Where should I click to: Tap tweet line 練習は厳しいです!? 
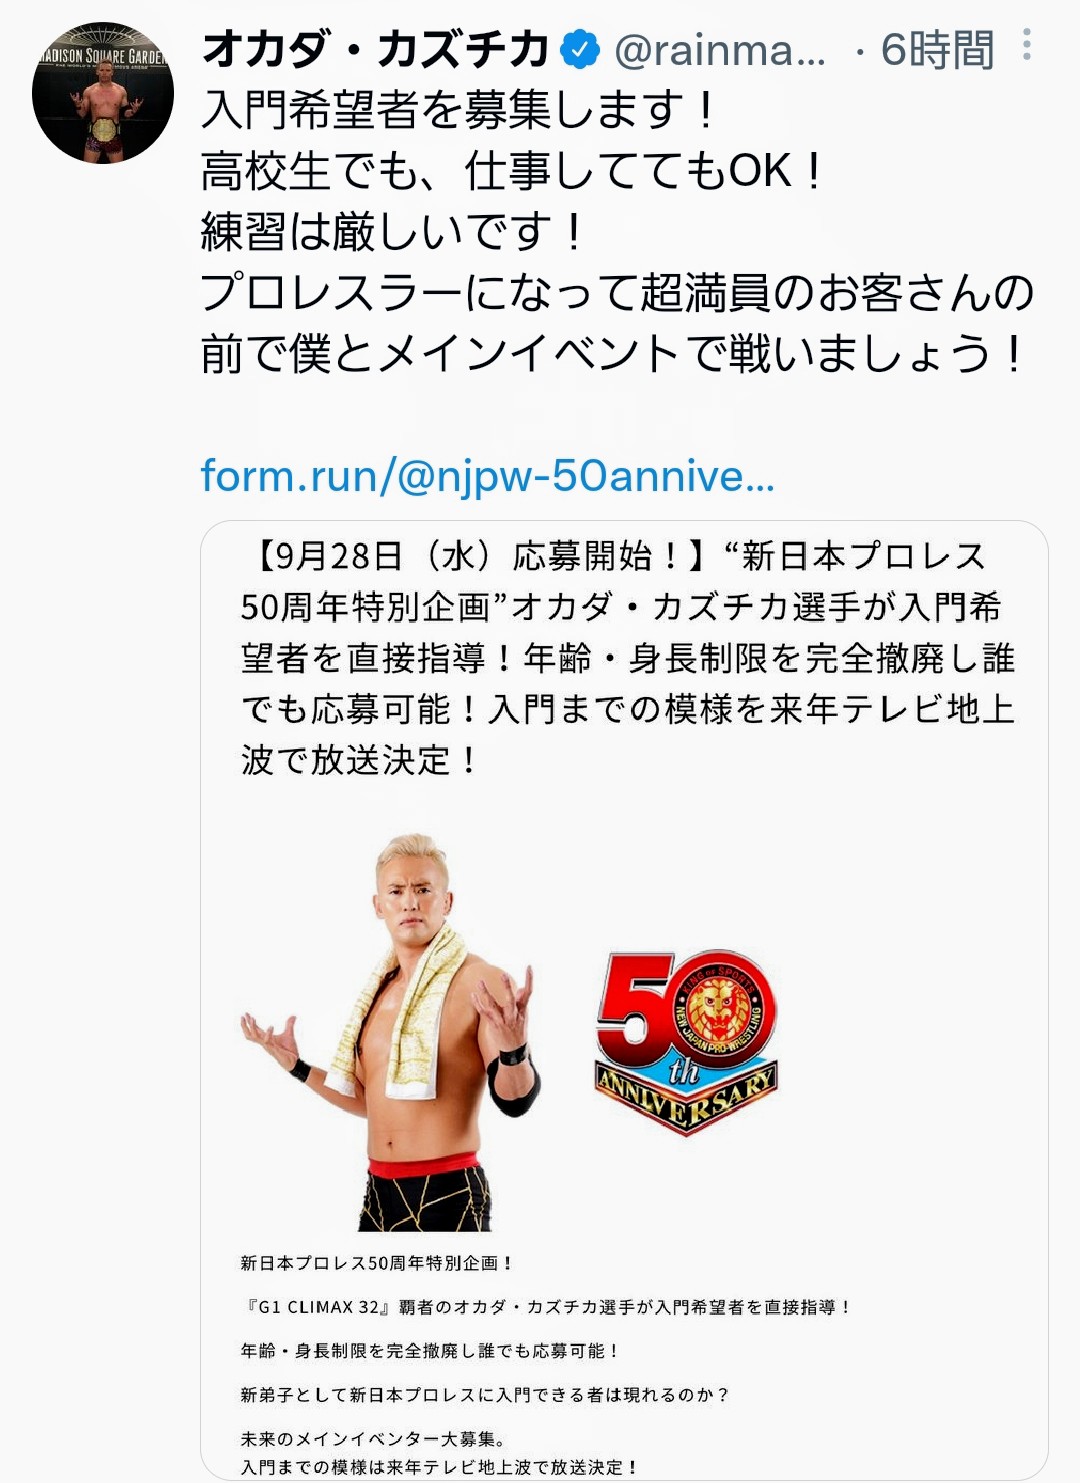(392, 232)
